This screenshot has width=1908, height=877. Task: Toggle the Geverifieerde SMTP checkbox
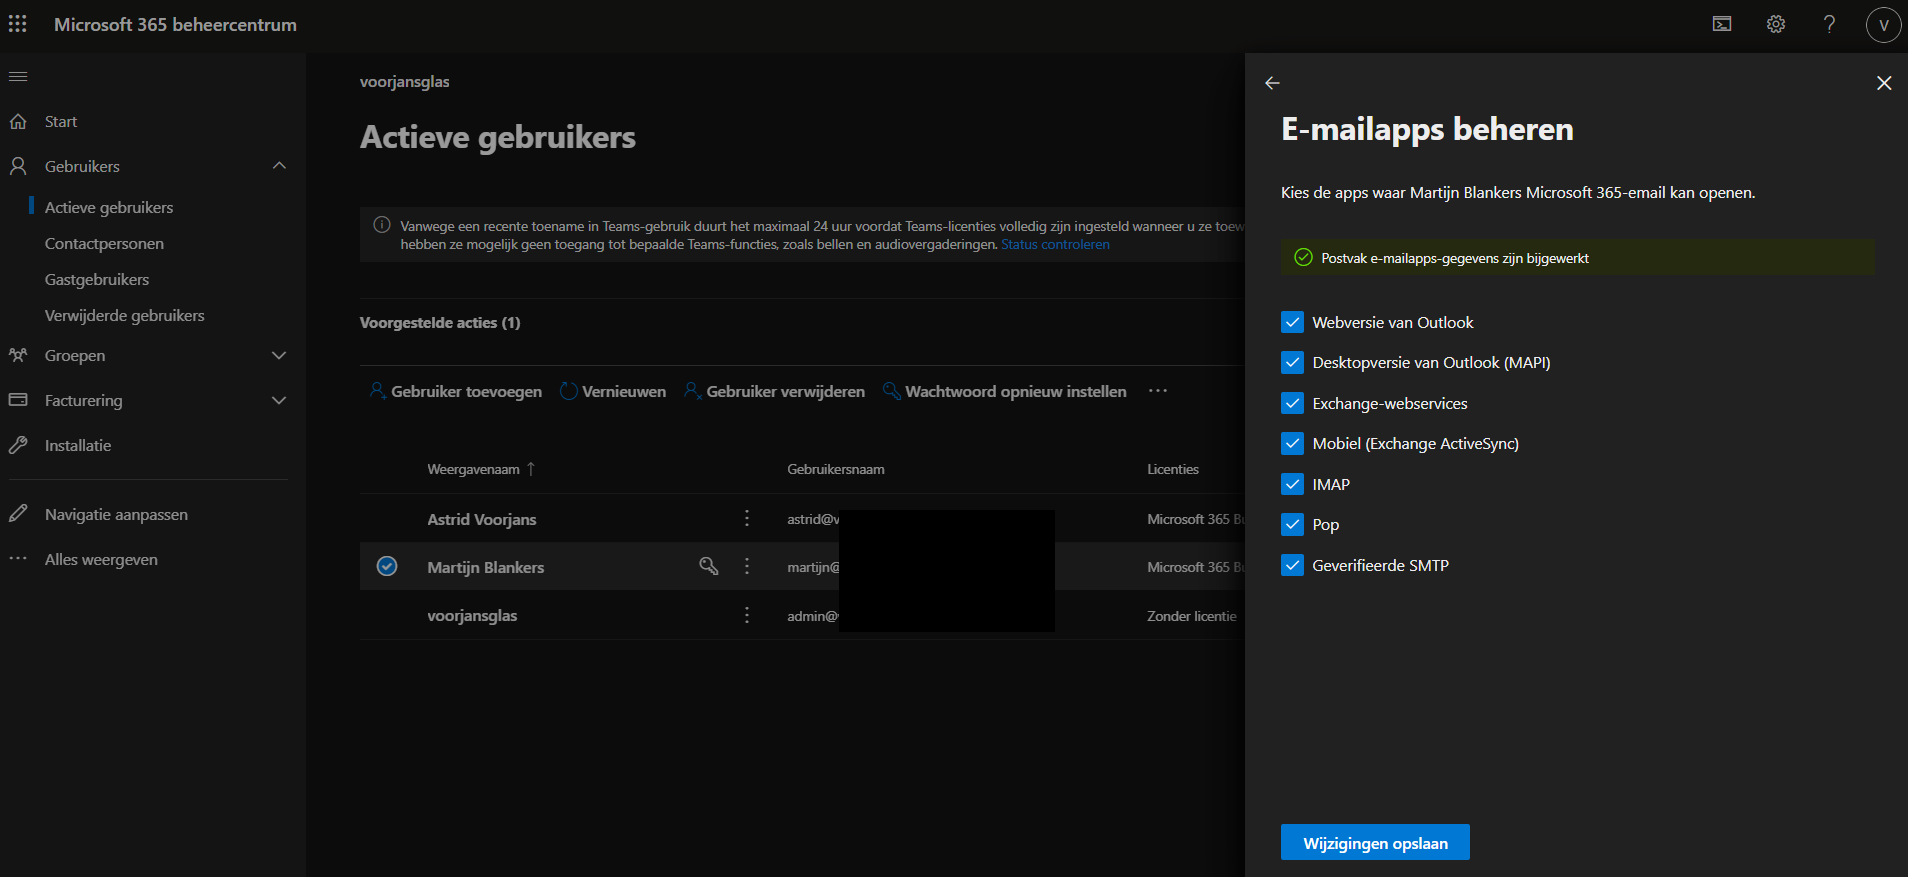(1292, 565)
